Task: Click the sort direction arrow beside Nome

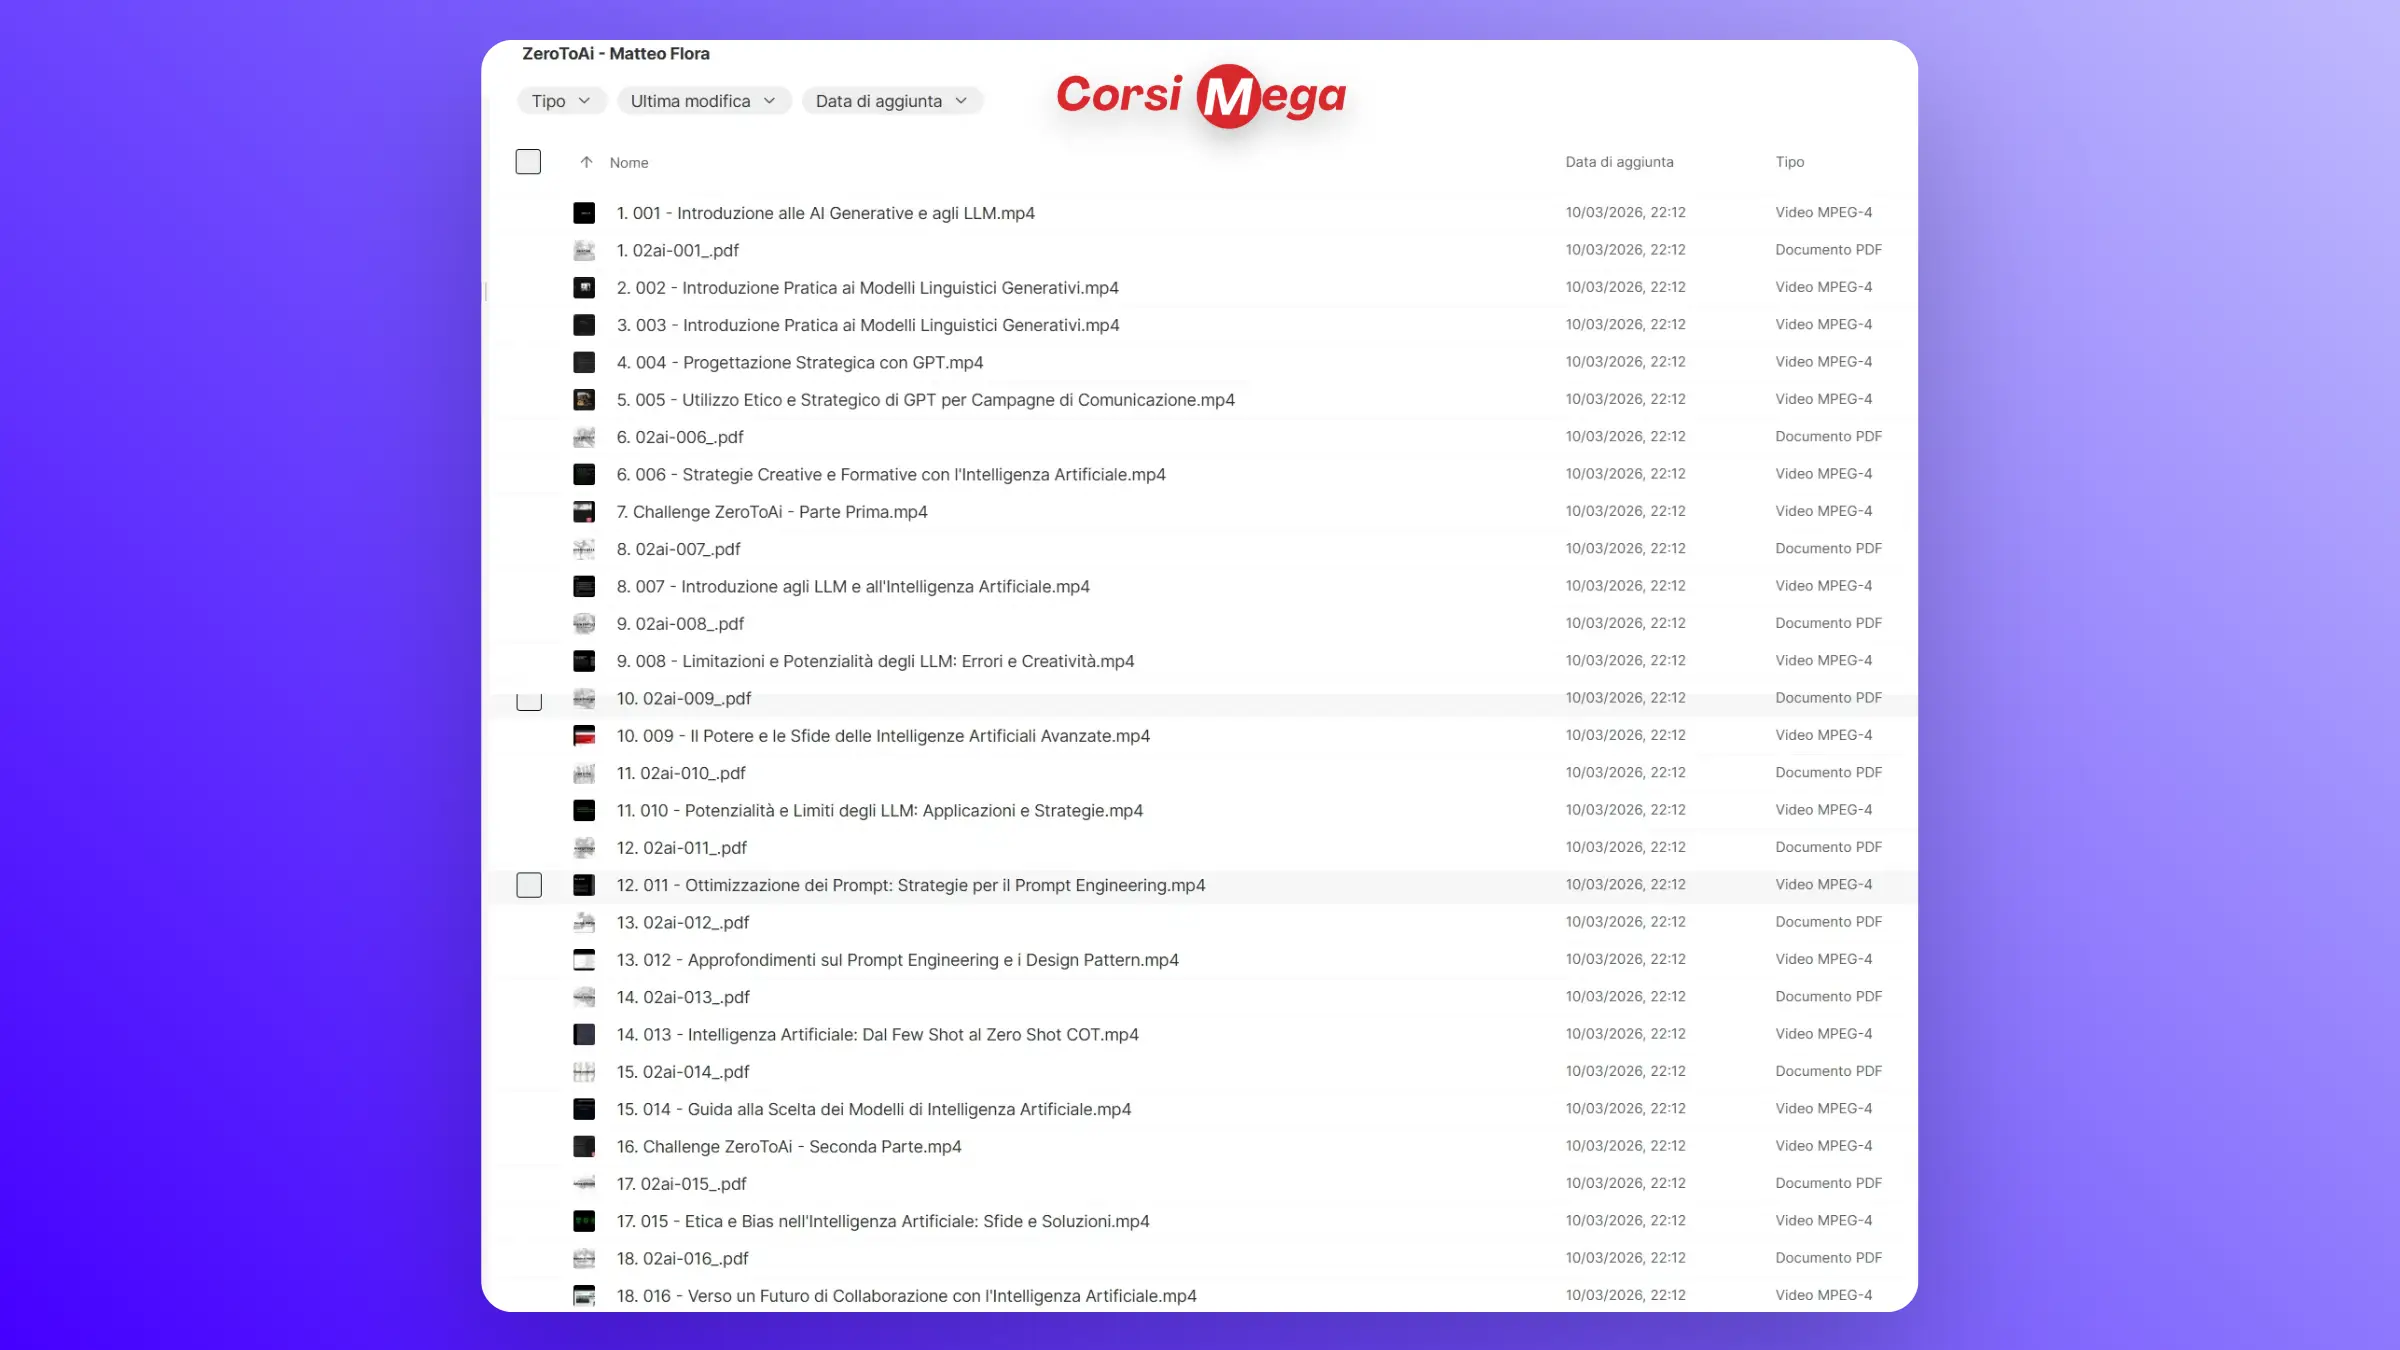Action: (x=587, y=162)
